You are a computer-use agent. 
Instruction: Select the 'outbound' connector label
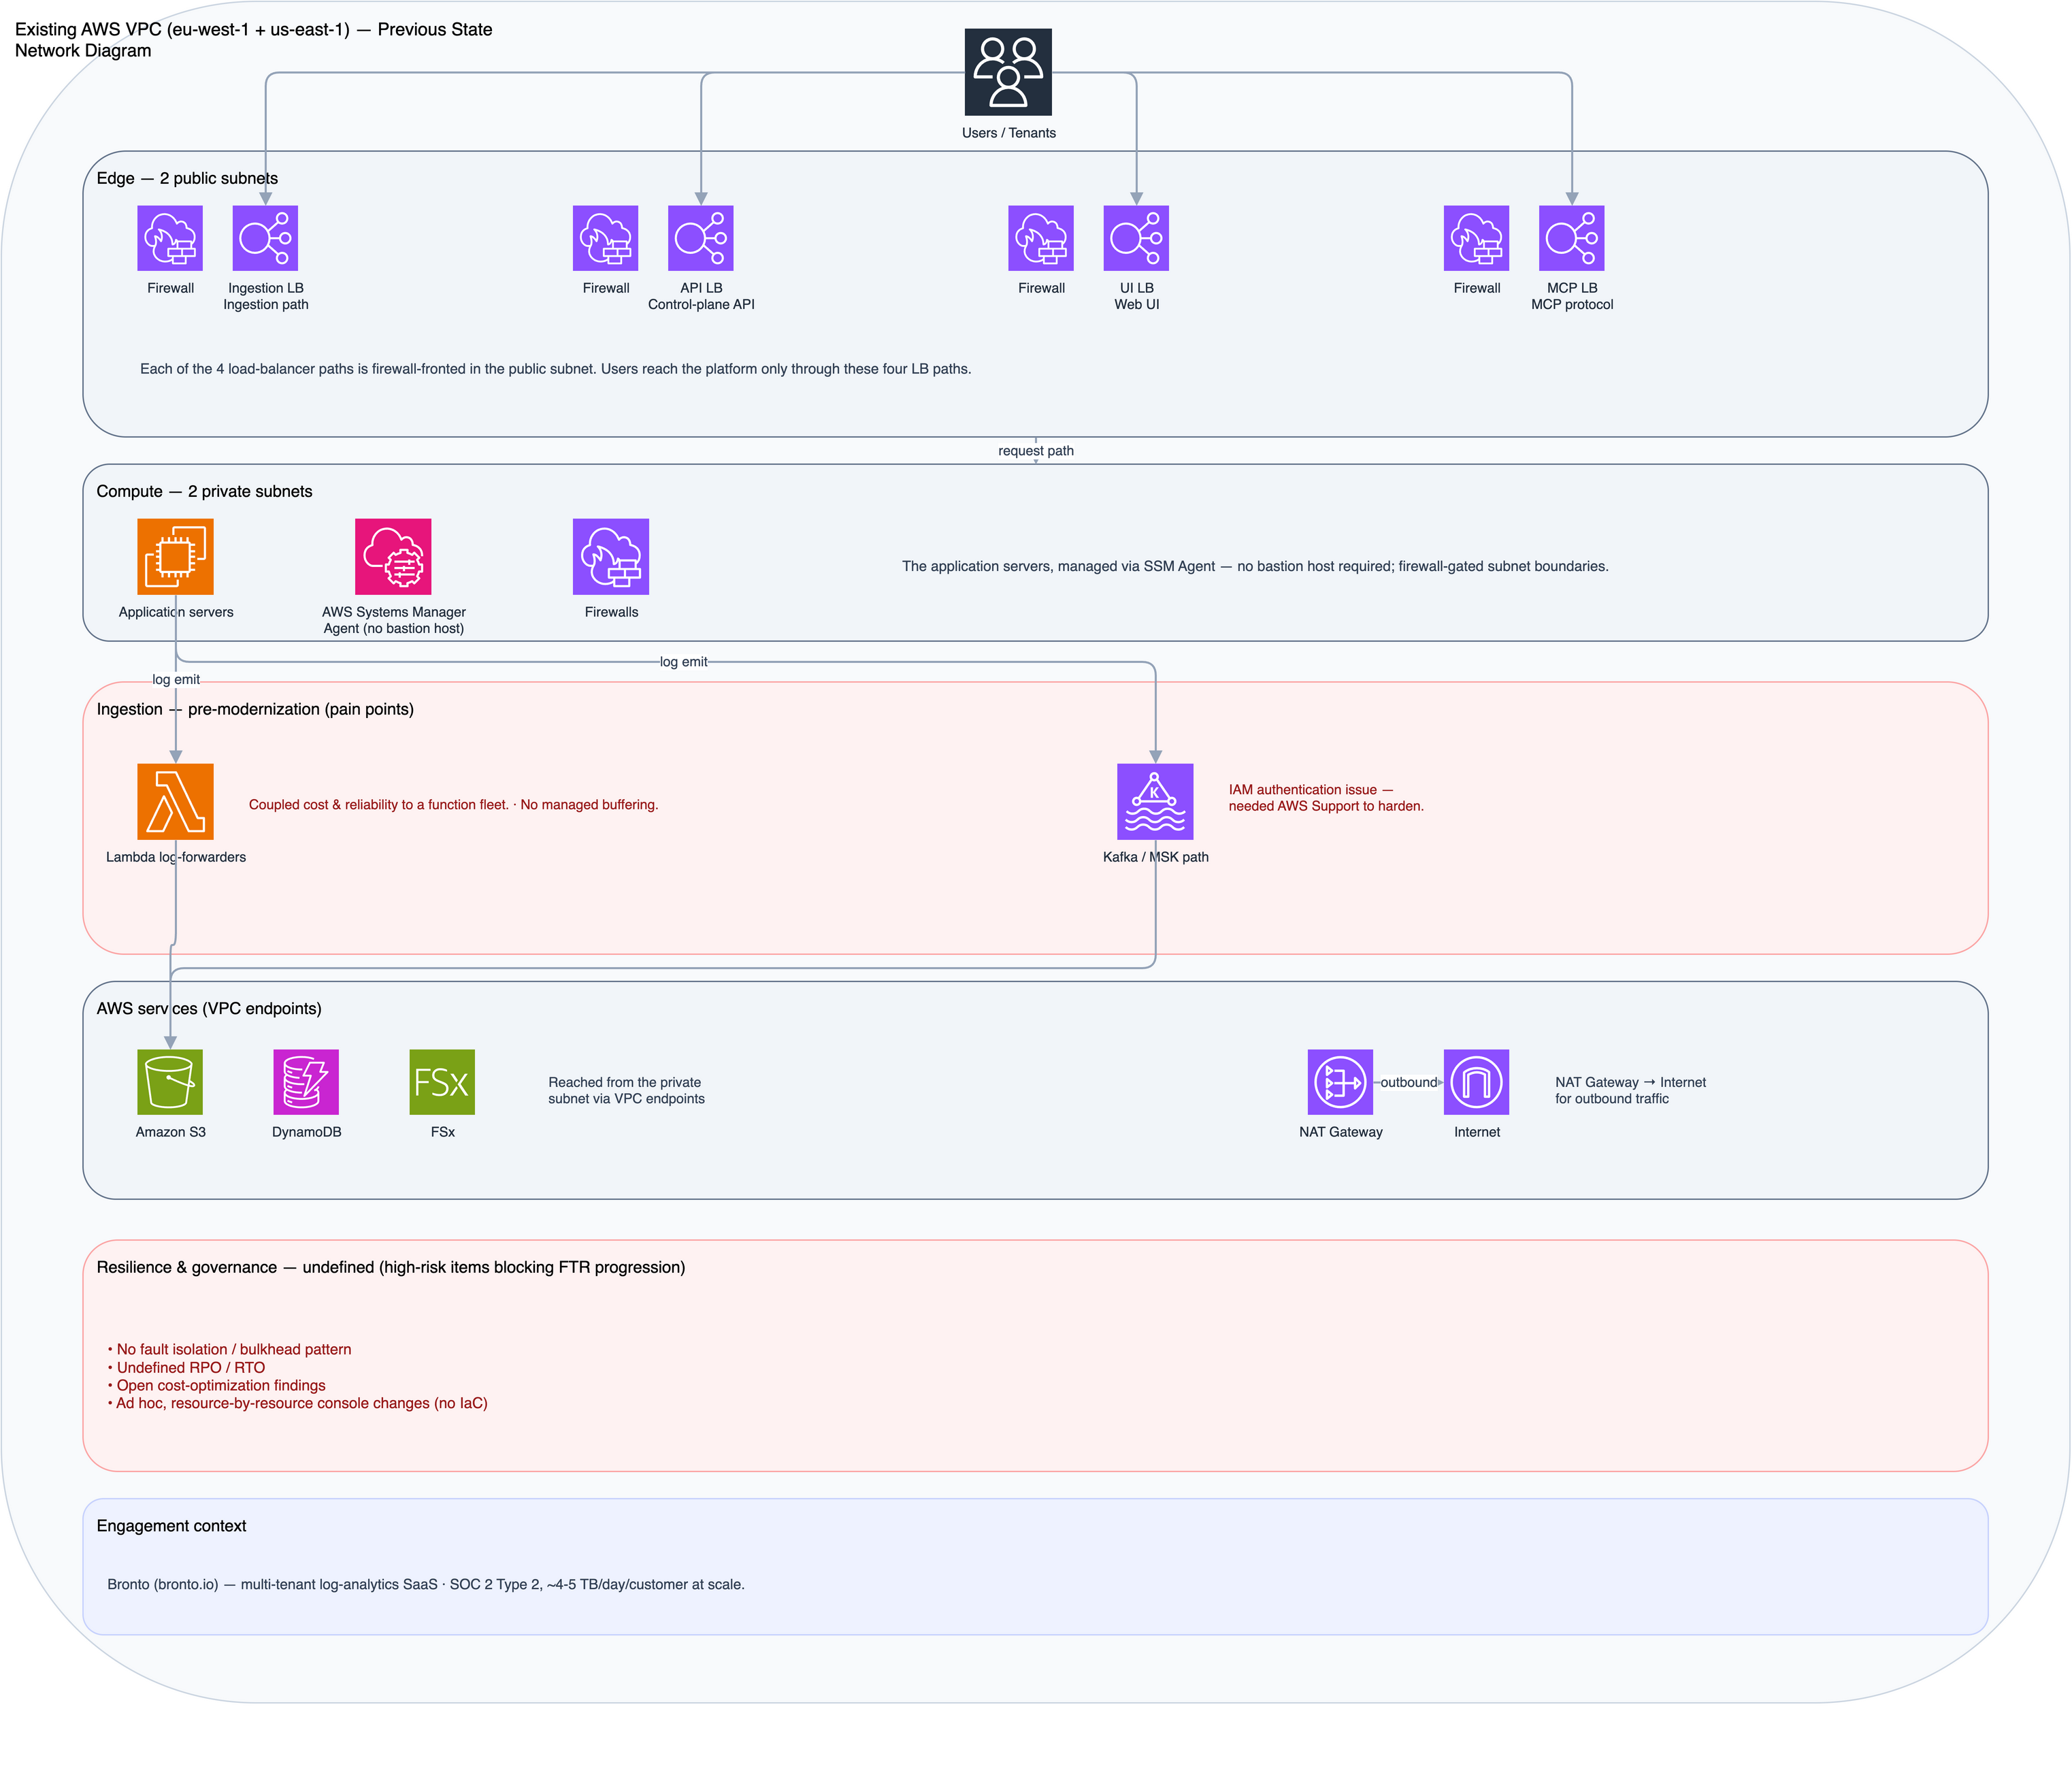[x=1409, y=1082]
